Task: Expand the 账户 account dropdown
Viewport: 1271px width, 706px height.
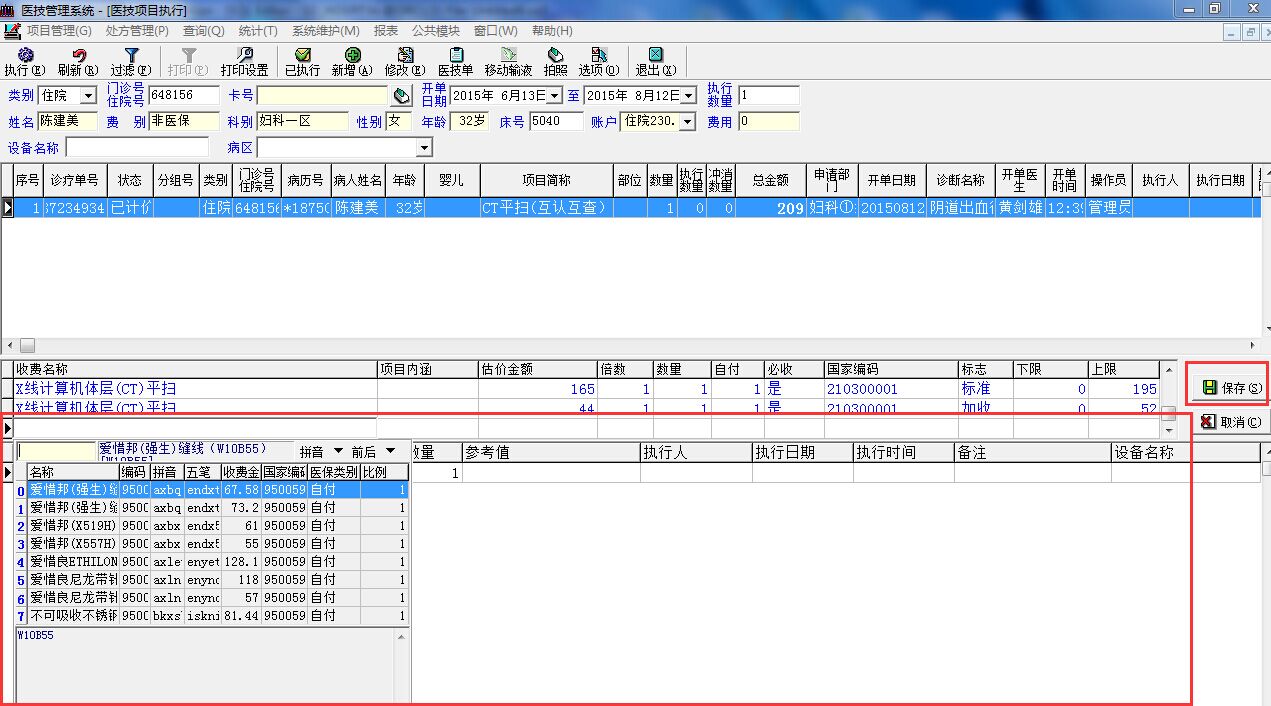Action: coord(687,122)
